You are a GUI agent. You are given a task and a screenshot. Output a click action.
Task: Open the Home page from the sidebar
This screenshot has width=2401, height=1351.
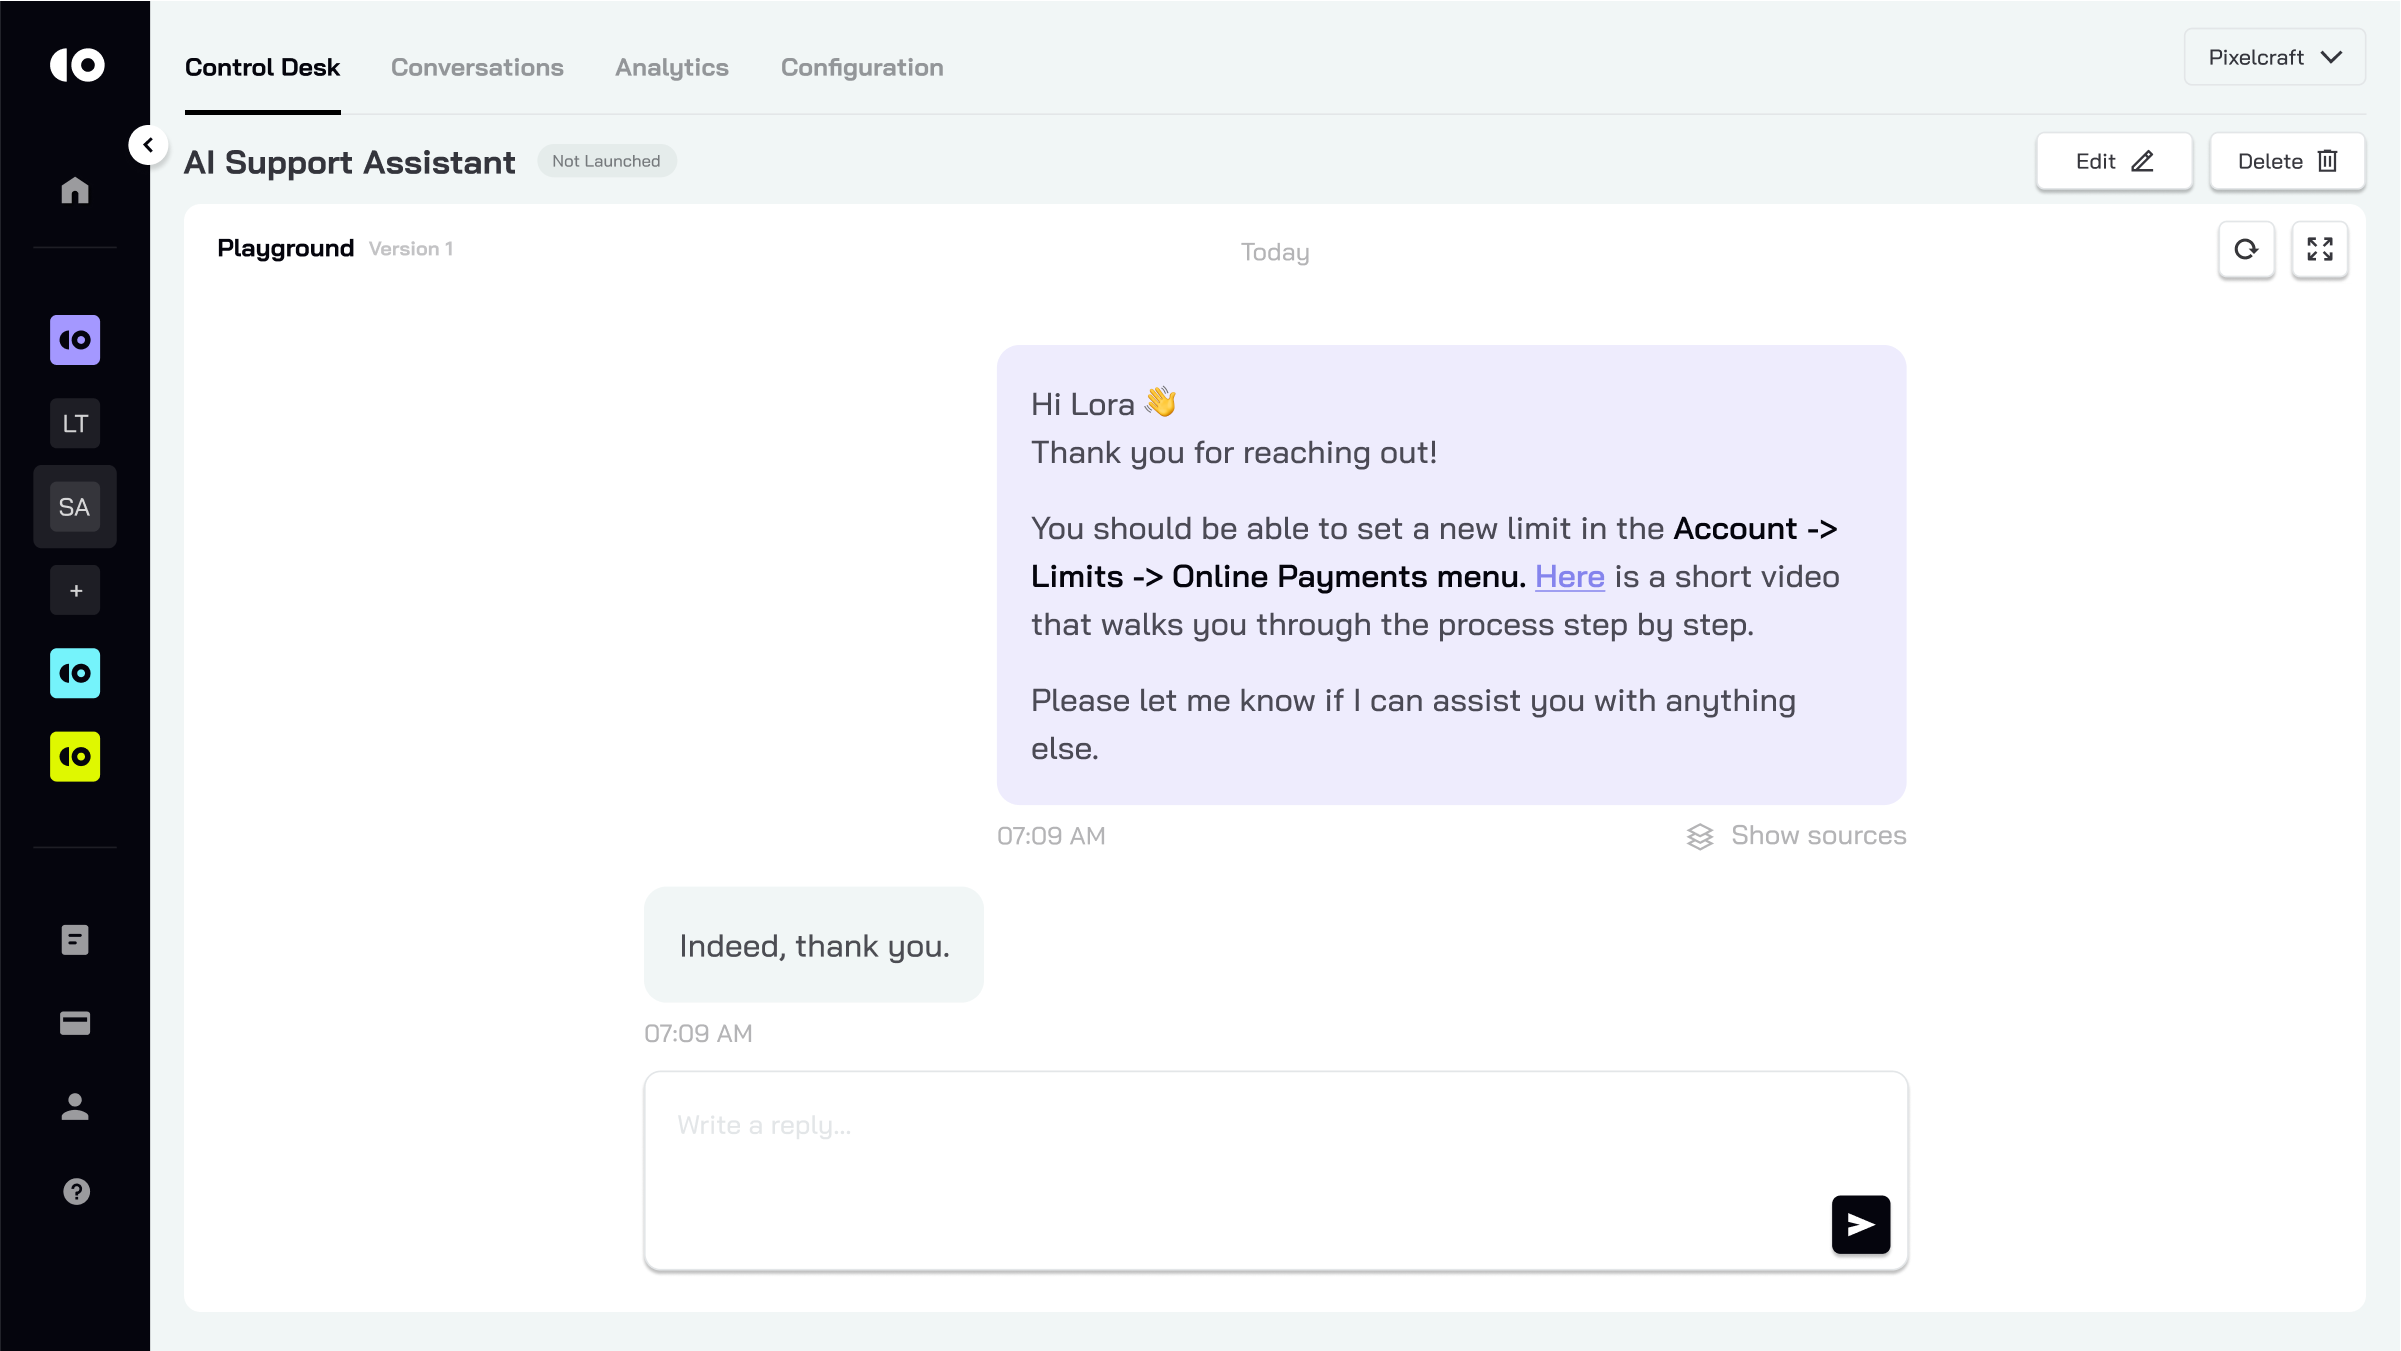(75, 190)
